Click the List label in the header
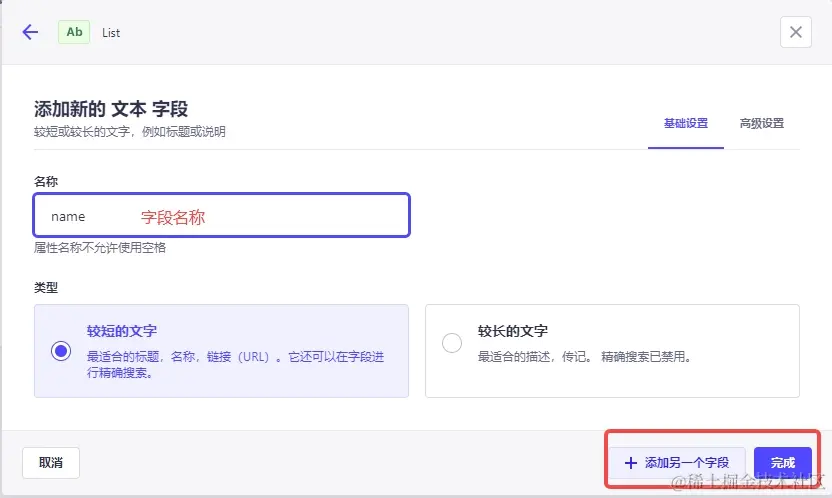This screenshot has height=498, width=832. point(111,33)
